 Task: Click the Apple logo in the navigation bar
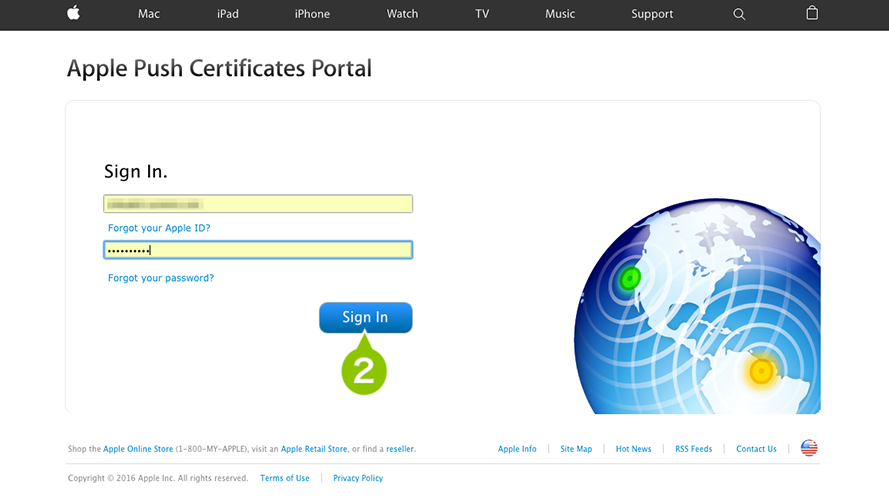click(x=73, y=13)
